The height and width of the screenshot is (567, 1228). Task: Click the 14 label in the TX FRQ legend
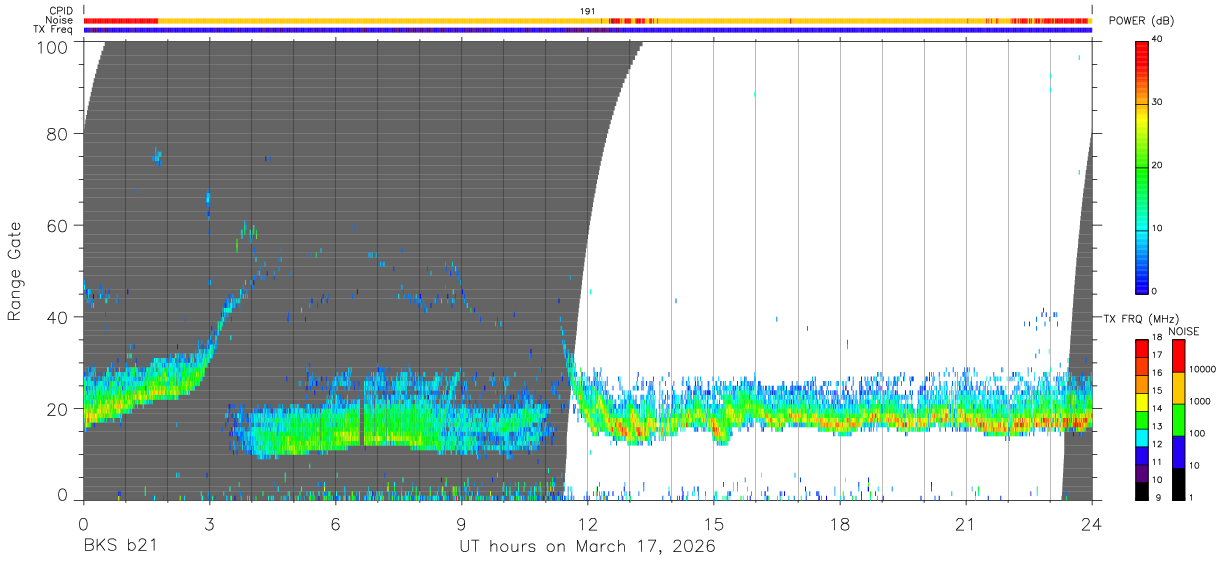[1156, 408]
